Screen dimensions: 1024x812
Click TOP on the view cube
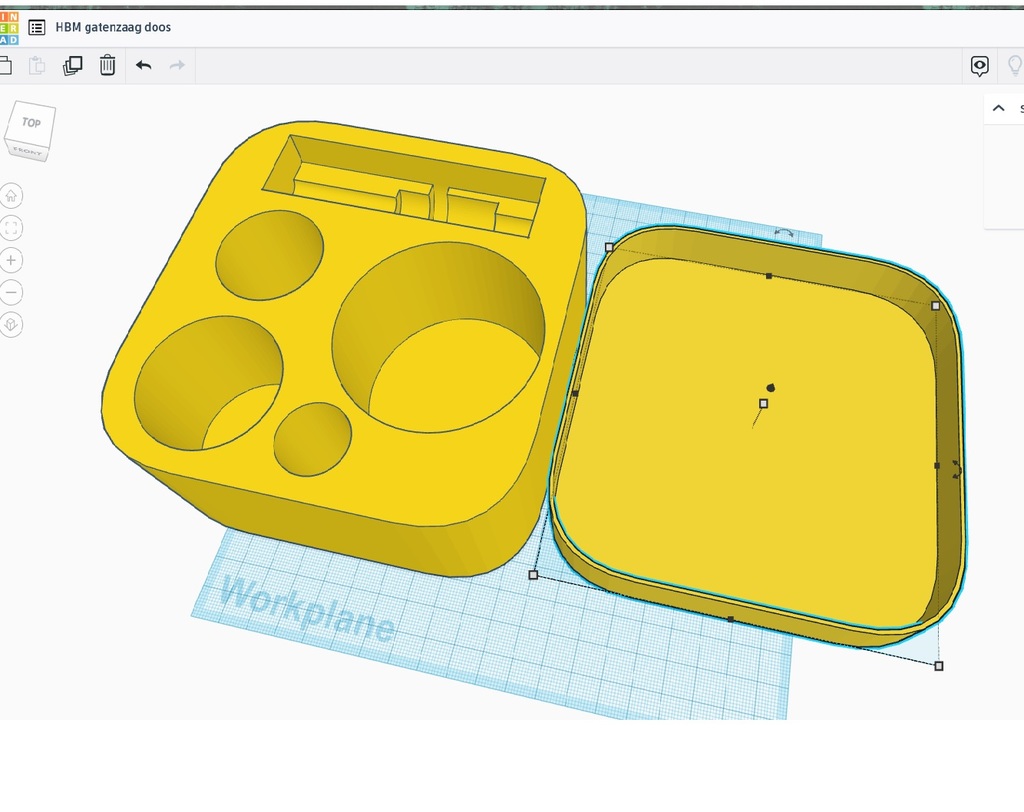click(x=31, y=122)
